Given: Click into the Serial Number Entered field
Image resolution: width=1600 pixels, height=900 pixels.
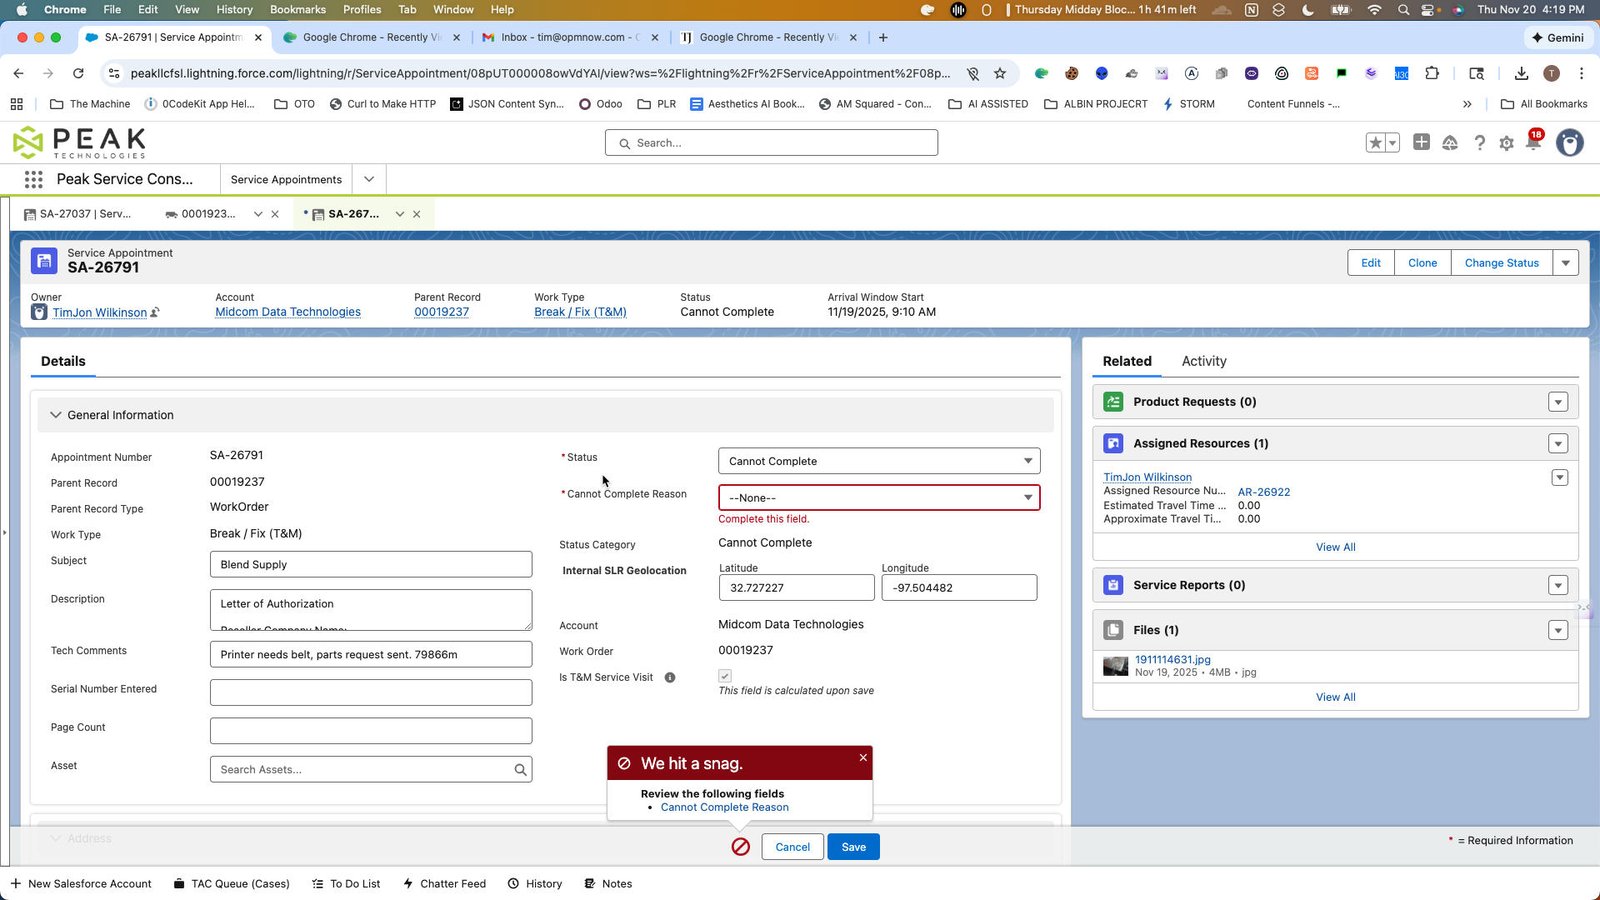Looking at the screenshot, I should (x=371, y=692).
